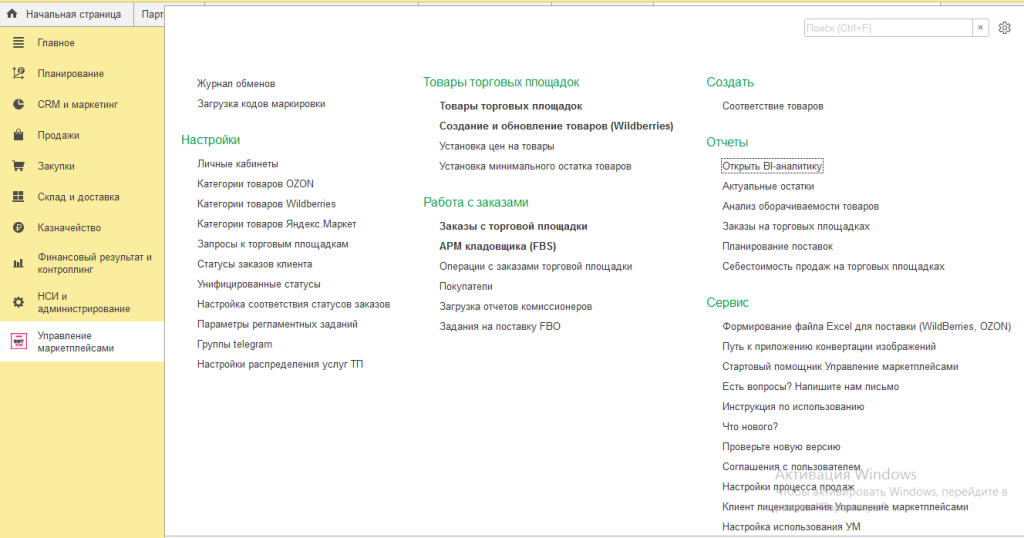1024x538 pixels.
Task: Click the Планирование sidebar icon
Action: click(x=18, y=73)
